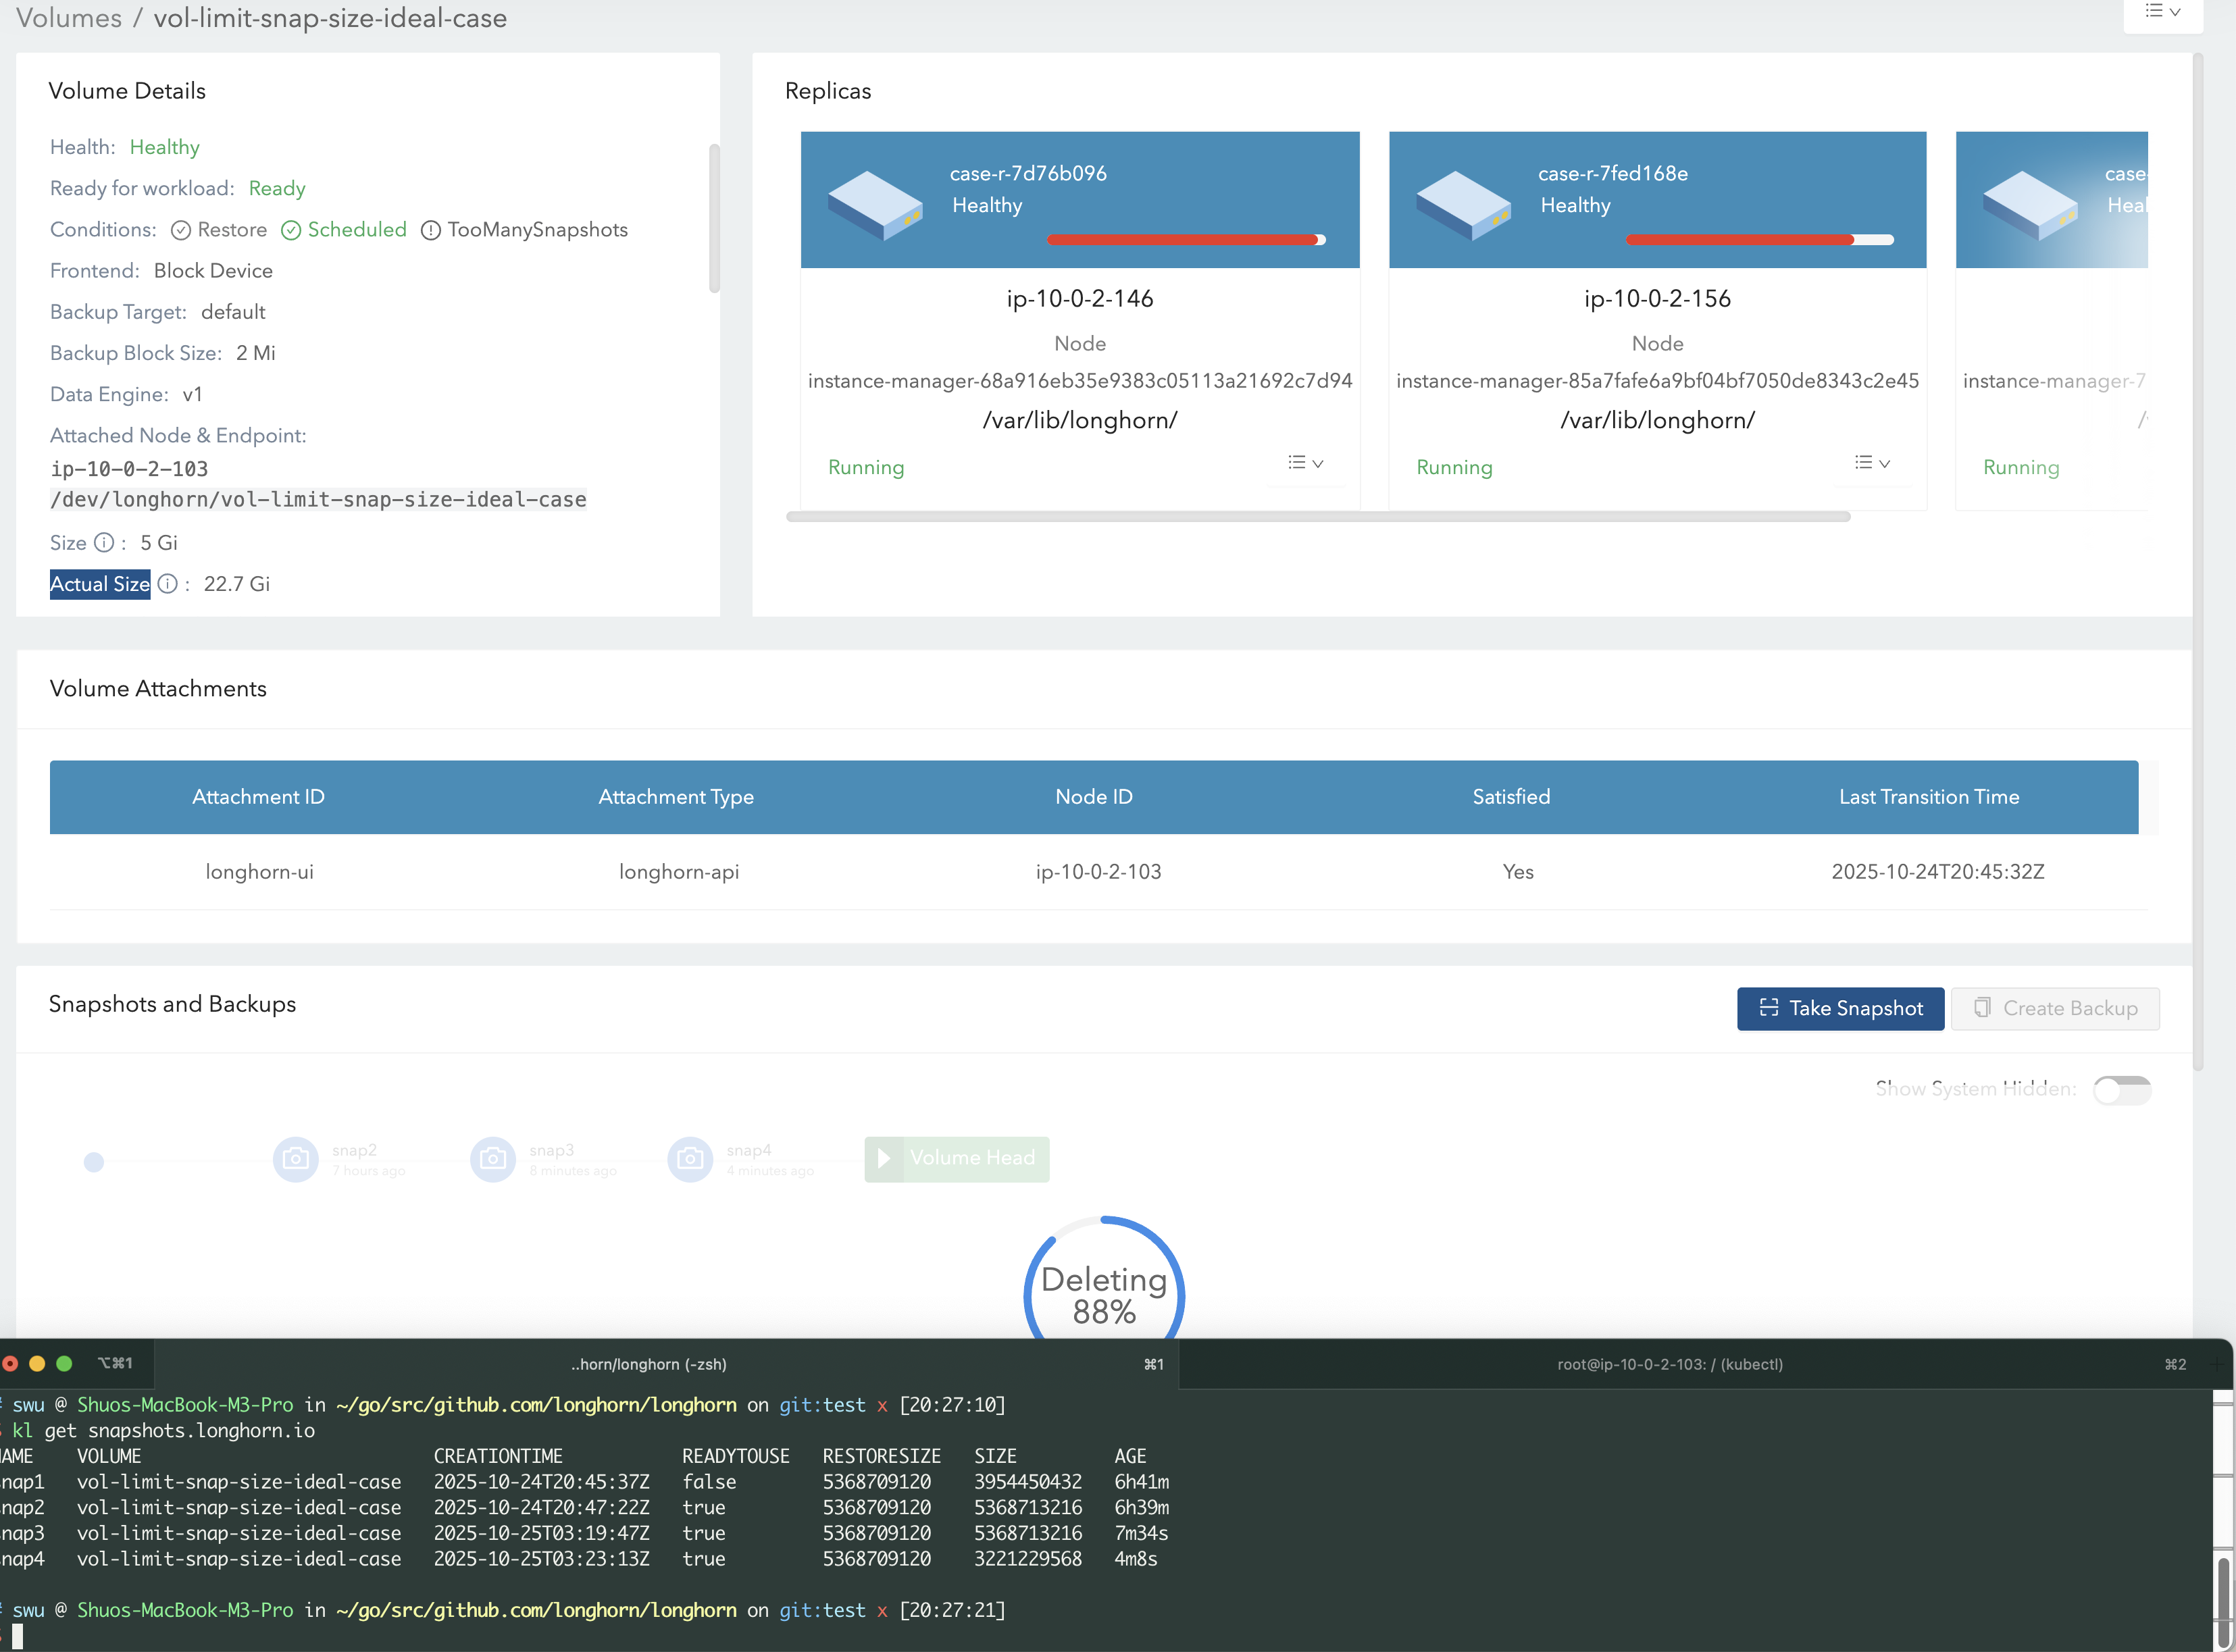2236x1652 pixels.
Task: Open the volume operations dropdown at the top right
Action: tap(2163, 12)
